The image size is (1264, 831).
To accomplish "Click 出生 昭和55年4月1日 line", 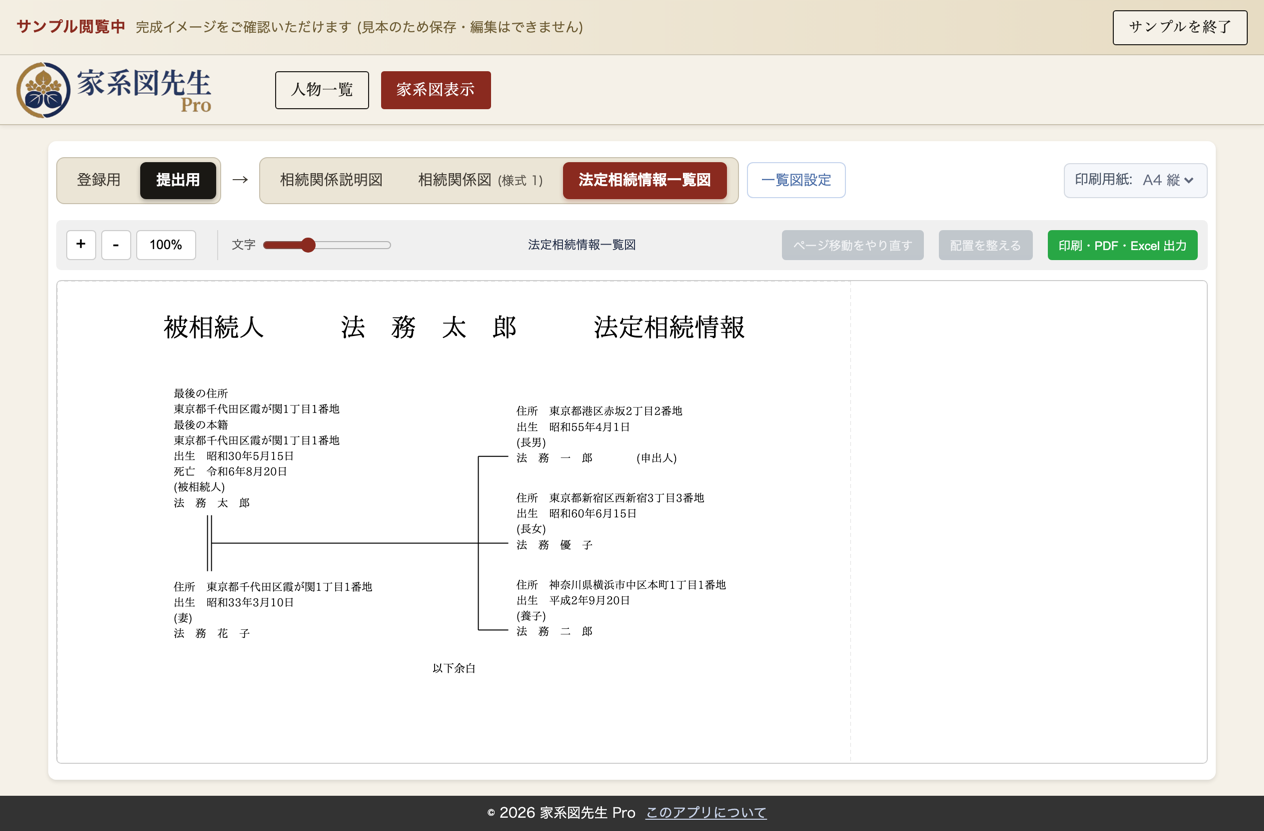I will [574, 427].
